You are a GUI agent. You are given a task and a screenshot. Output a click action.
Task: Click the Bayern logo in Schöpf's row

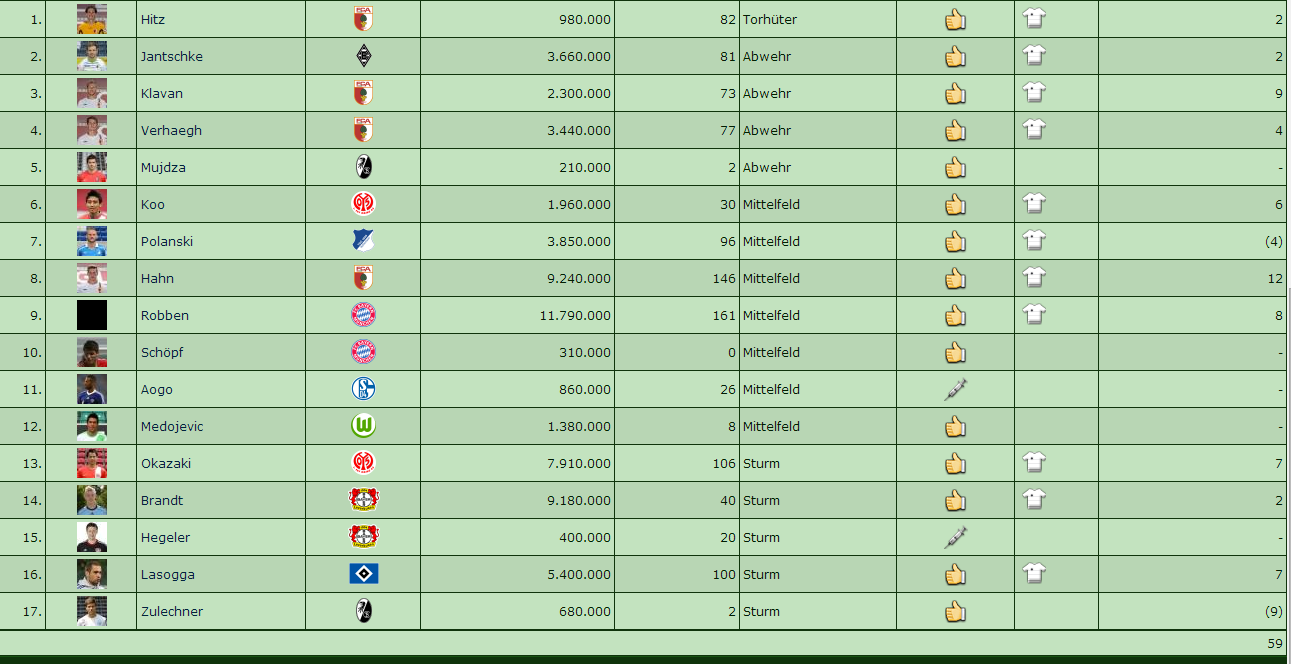(x=363, y=352)
